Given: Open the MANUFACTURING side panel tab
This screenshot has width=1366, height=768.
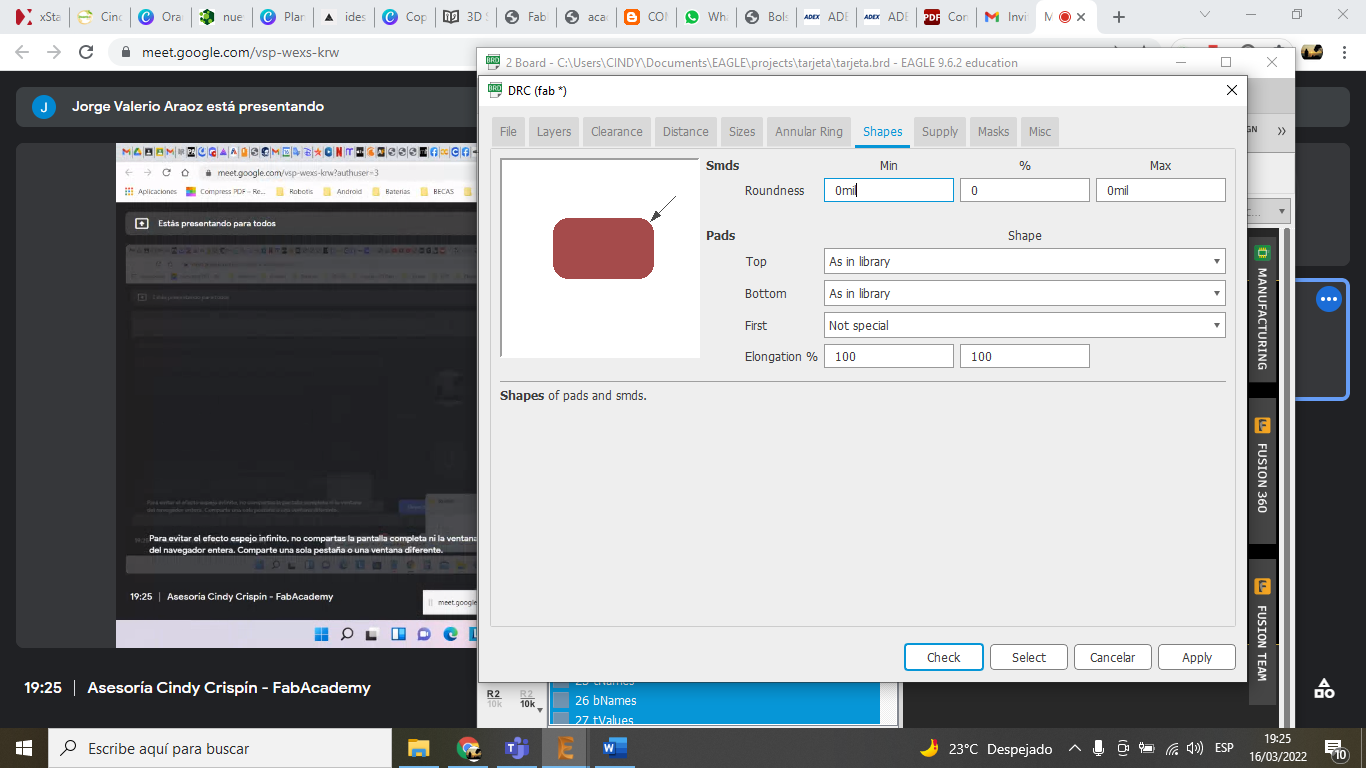Looking at the screenshot, I should 1261,308.
